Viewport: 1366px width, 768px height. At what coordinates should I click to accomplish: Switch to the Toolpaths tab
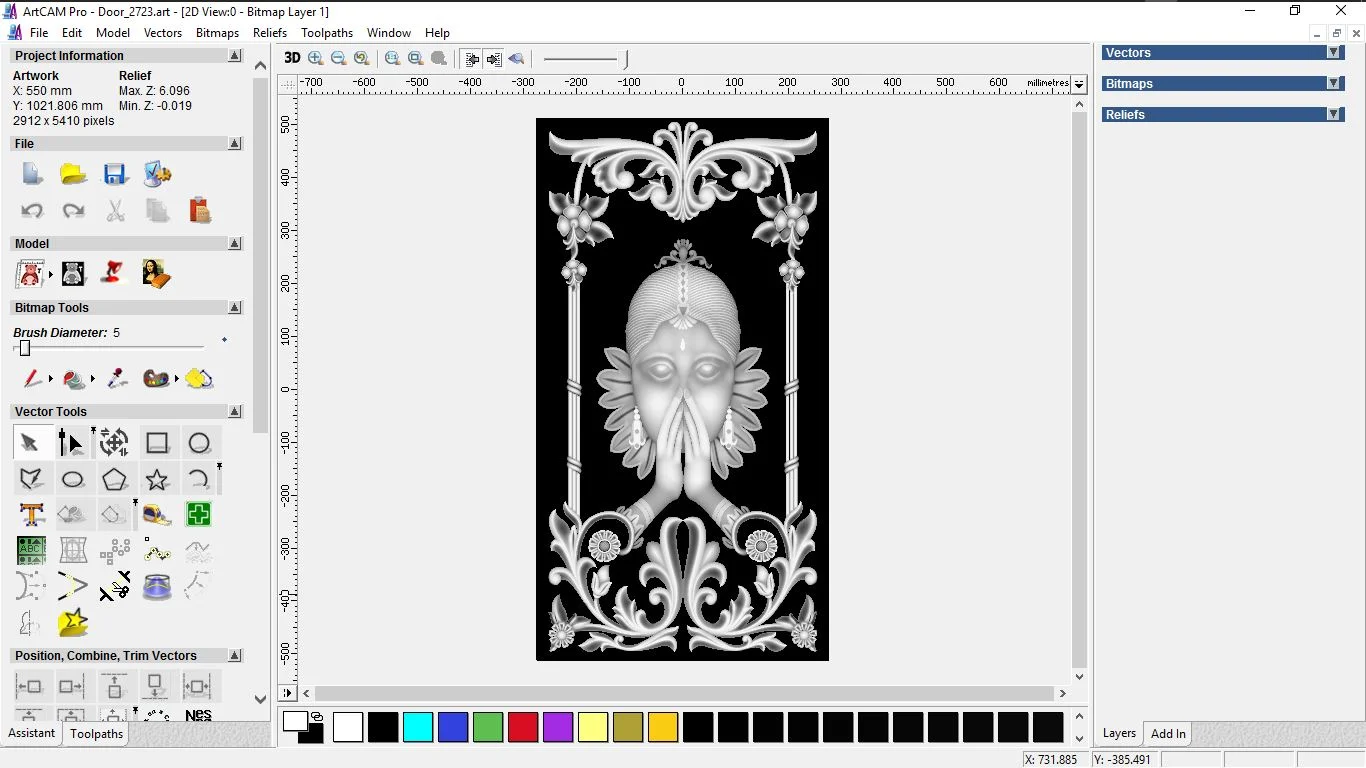pyautogui.click(x=96, y=734)
